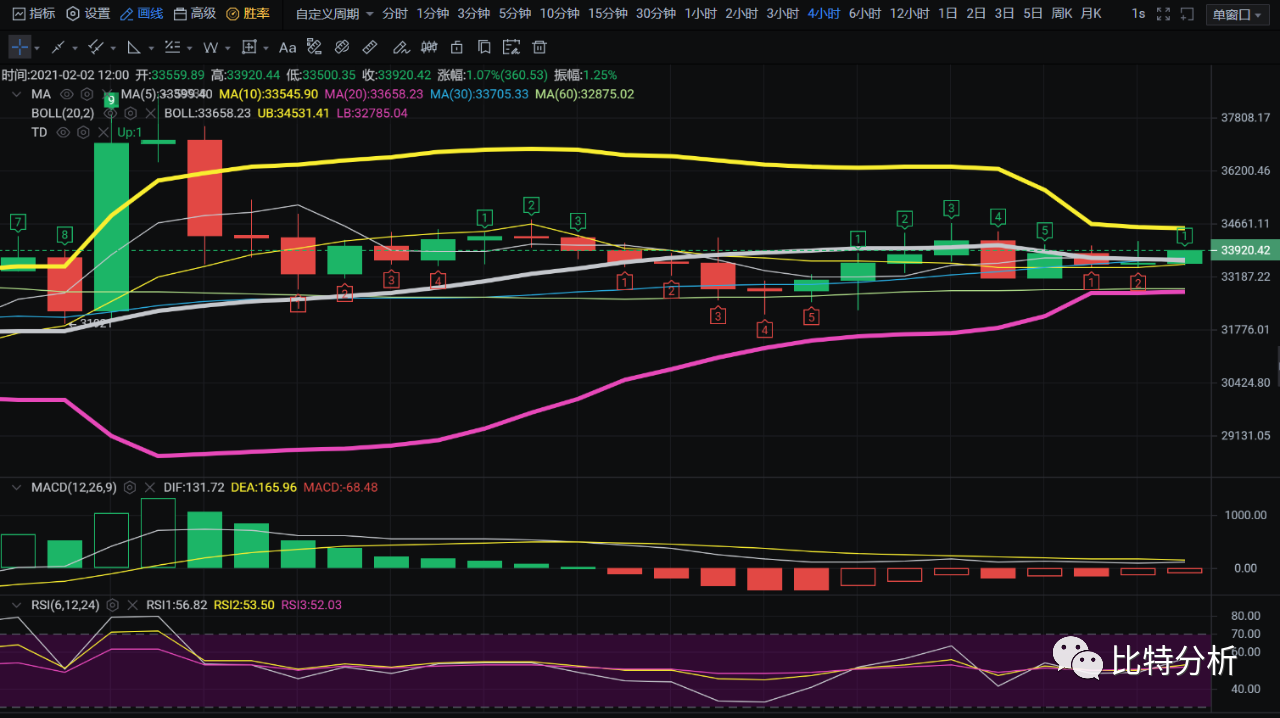Image resolution: width=1280 pixels, height=718 pixels.
Task: Hide BOLL indicator using eye icon
Action: (x=110, y=113)
